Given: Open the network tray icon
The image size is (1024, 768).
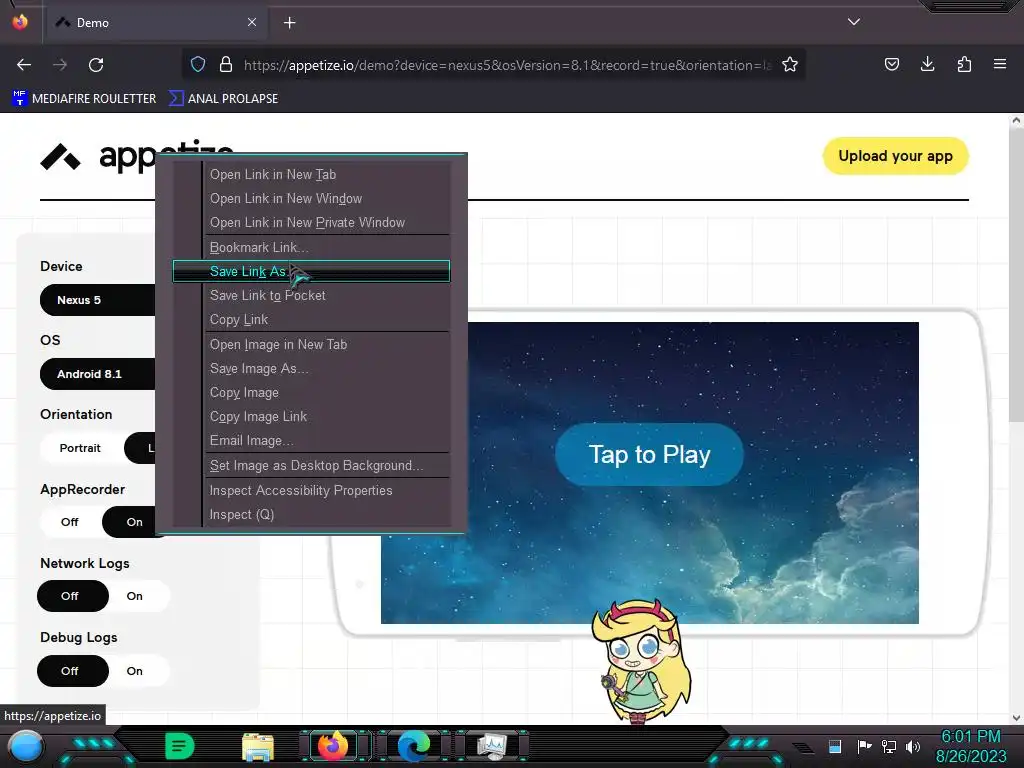Looking at the screenshot, I should [889, 746].
